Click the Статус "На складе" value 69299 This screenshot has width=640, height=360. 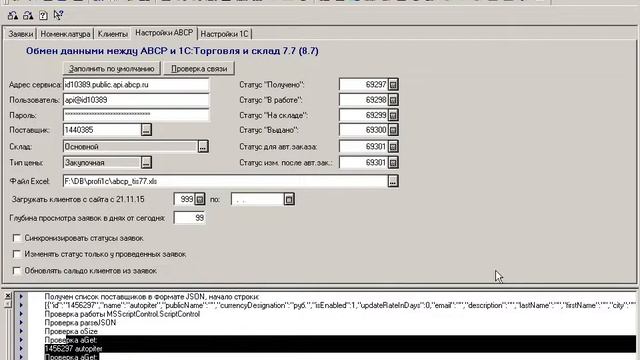pyautogui.click(x=363, y=116)
